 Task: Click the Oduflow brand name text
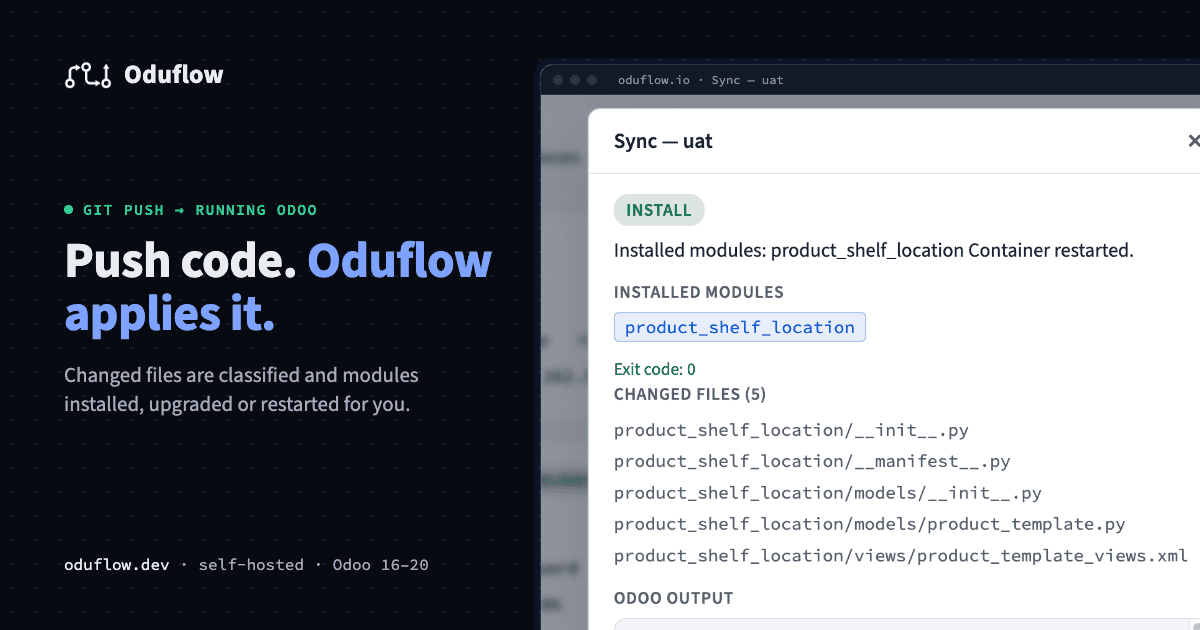[174, 75]
